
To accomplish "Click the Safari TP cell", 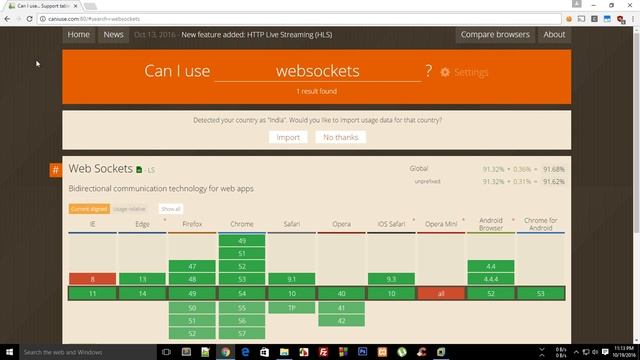I will [291, 308].
